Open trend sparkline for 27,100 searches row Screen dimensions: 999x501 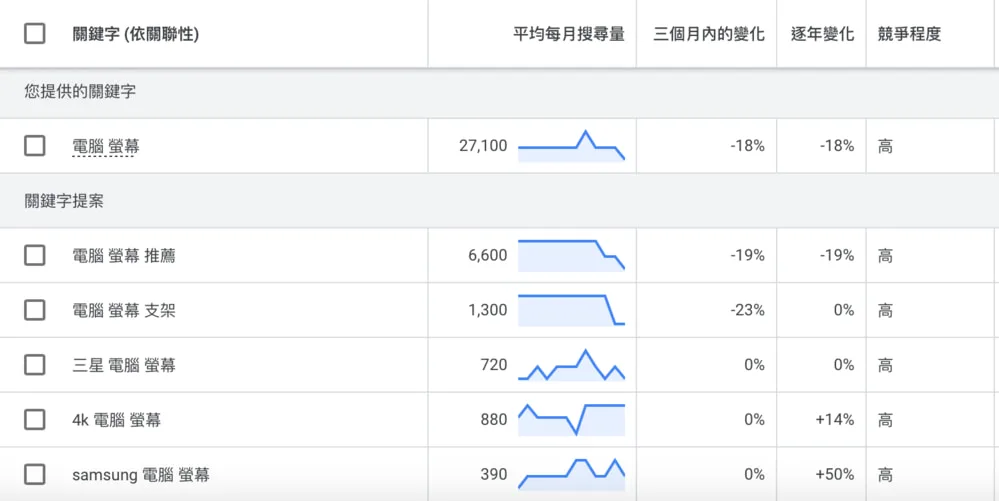(x=571, y=146)
